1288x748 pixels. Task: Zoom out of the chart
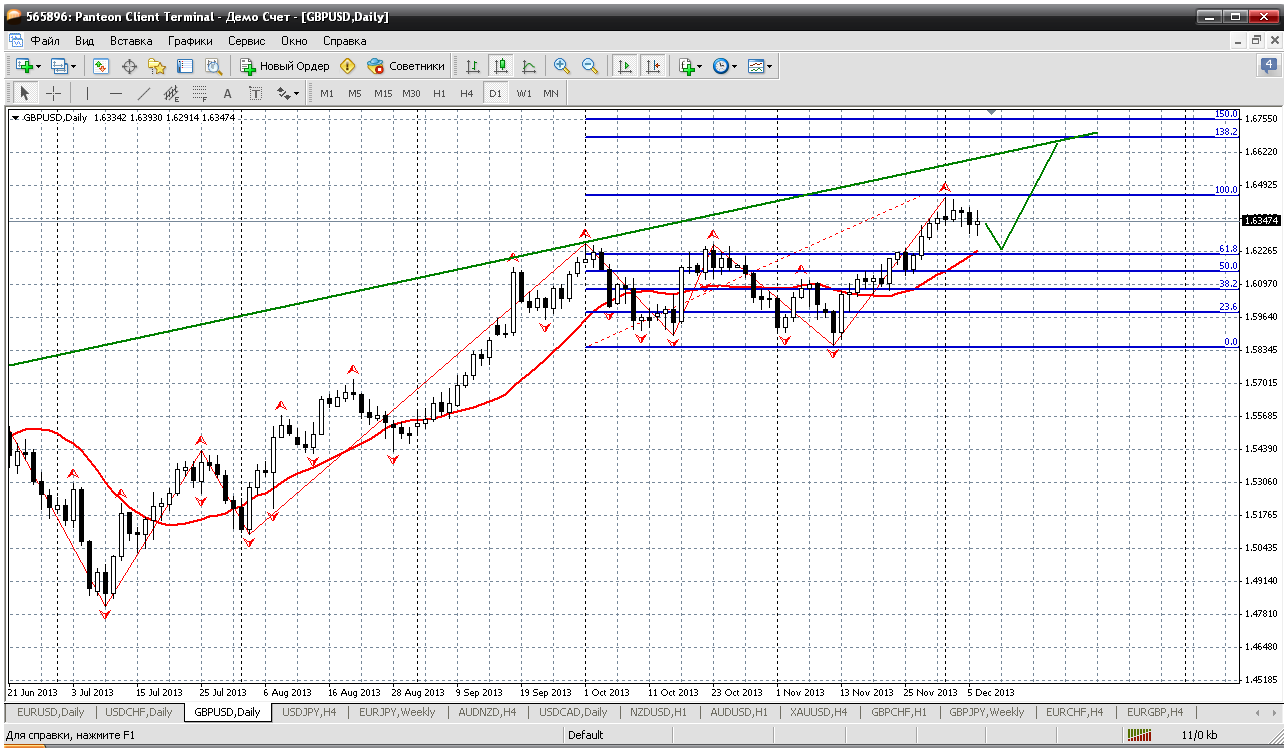click(590, 66)
